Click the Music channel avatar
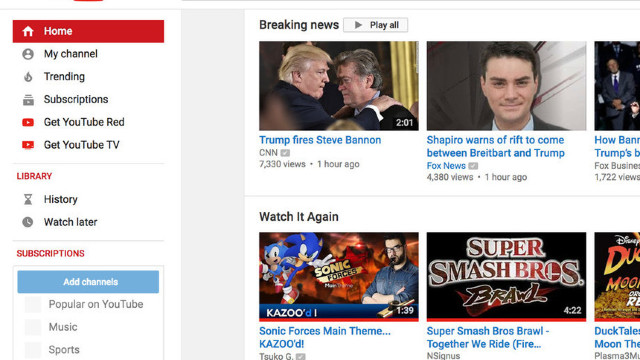This screenshot has width=640, height=360. (33, 327)
